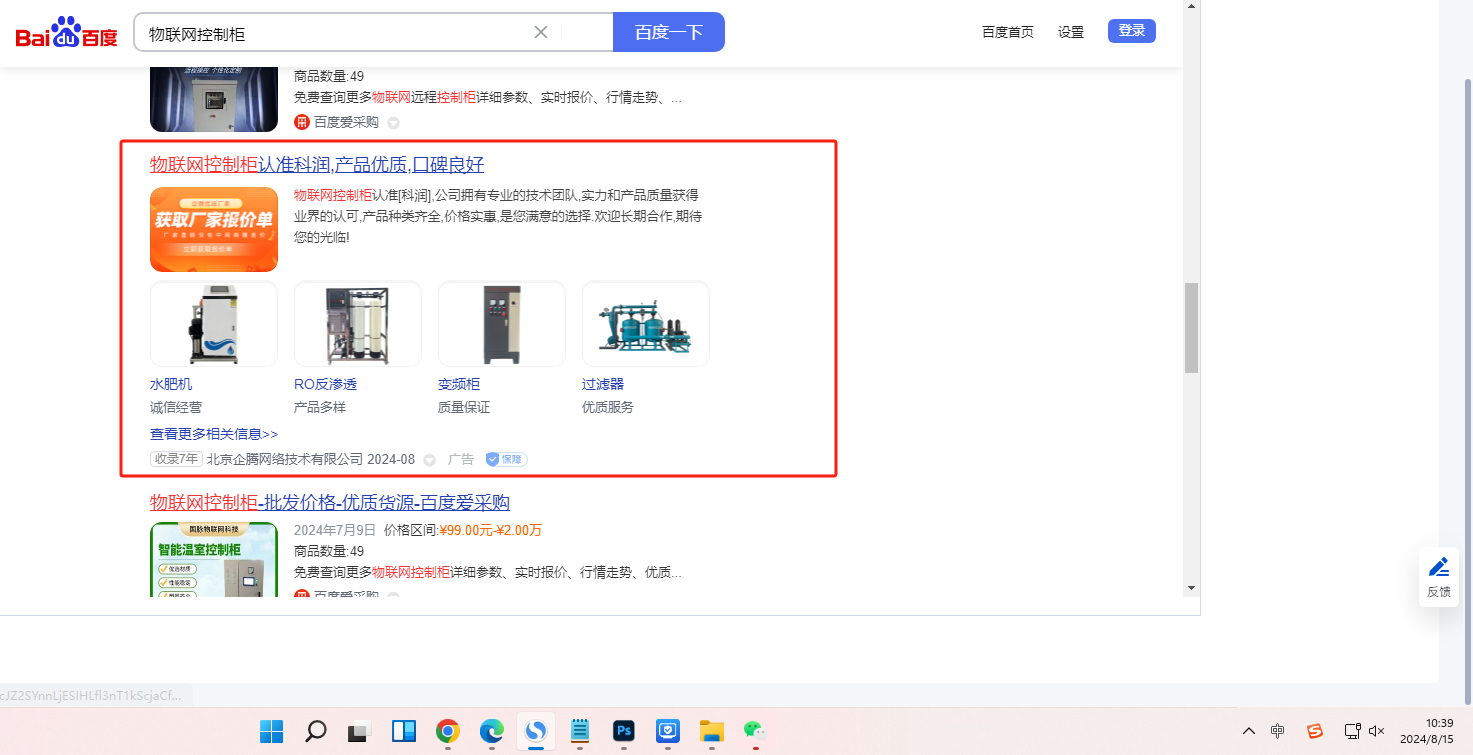Open the Widgets panel on the taskbar
The width and height of the screenshot is (1473, 755).
coord(403,731)
